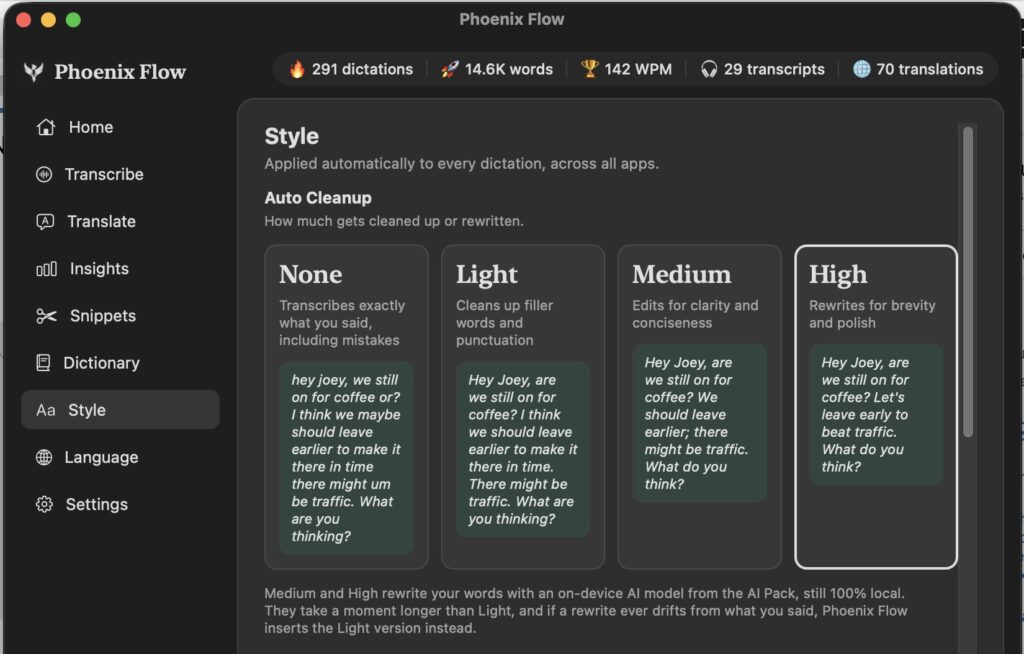Click the 291 dictations stat
Image resolution: width=1024 pixels, height=654 pixels.
(x=351, y=69)
